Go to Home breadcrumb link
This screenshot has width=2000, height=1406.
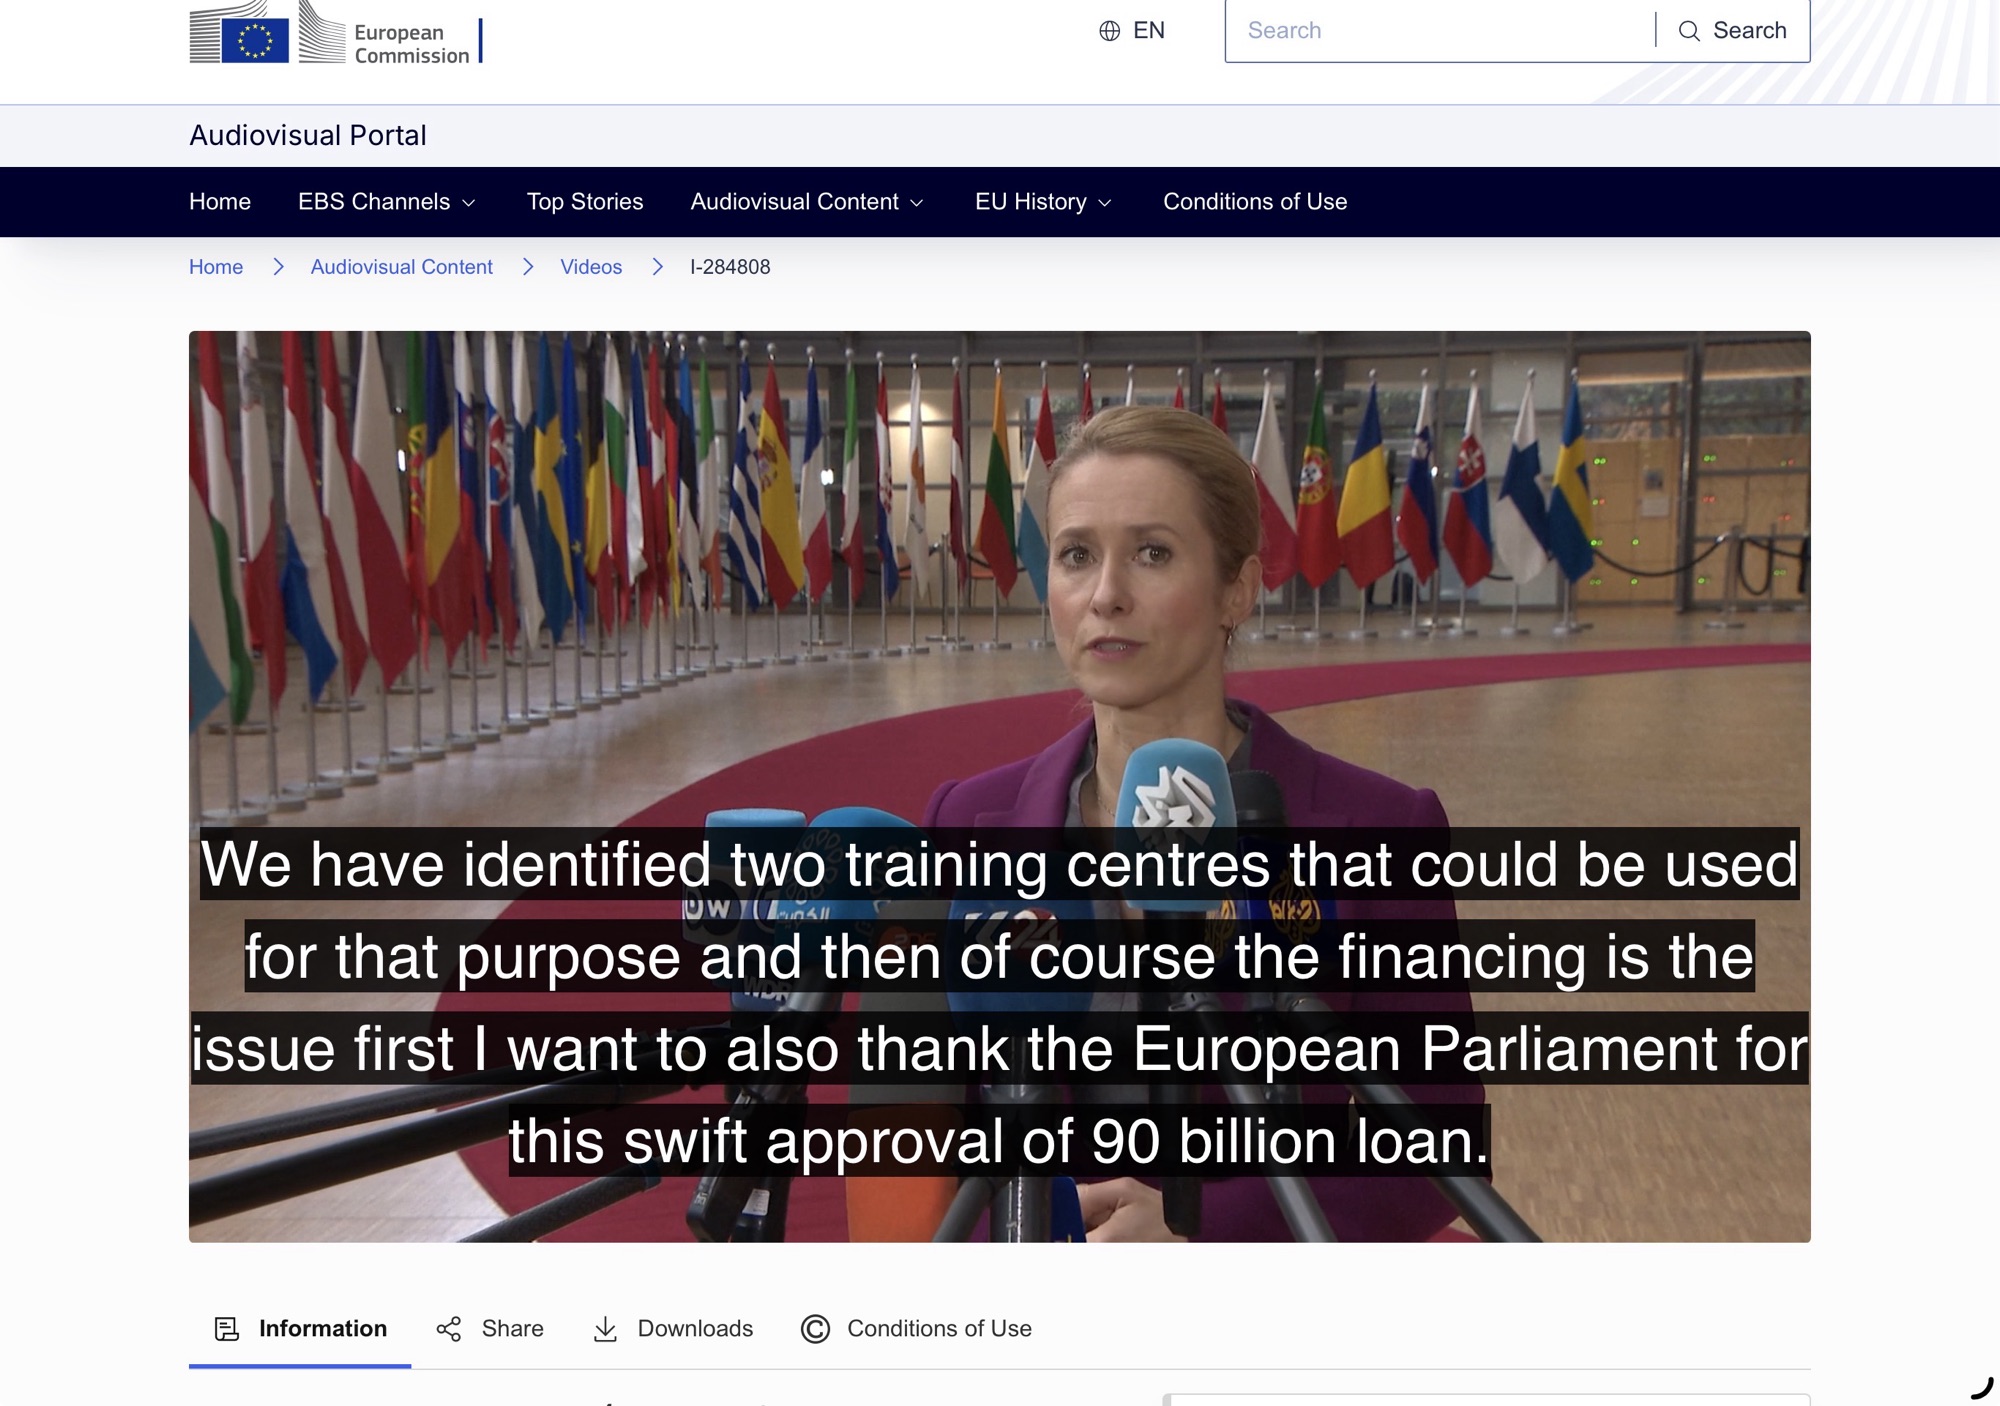pyautogui.click(x=216, y=267)
